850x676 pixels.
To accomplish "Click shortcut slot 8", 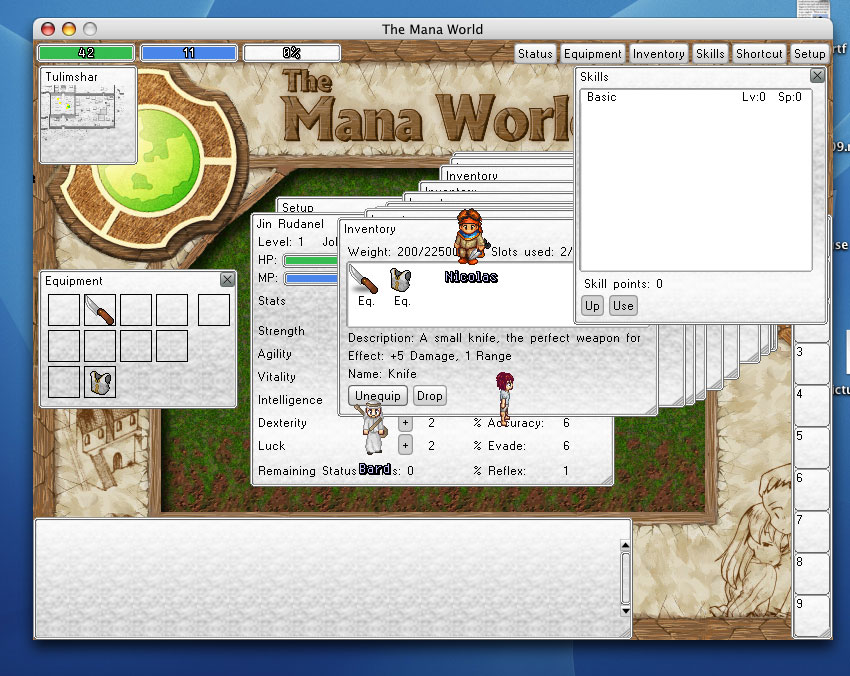I will click(811, 574).
